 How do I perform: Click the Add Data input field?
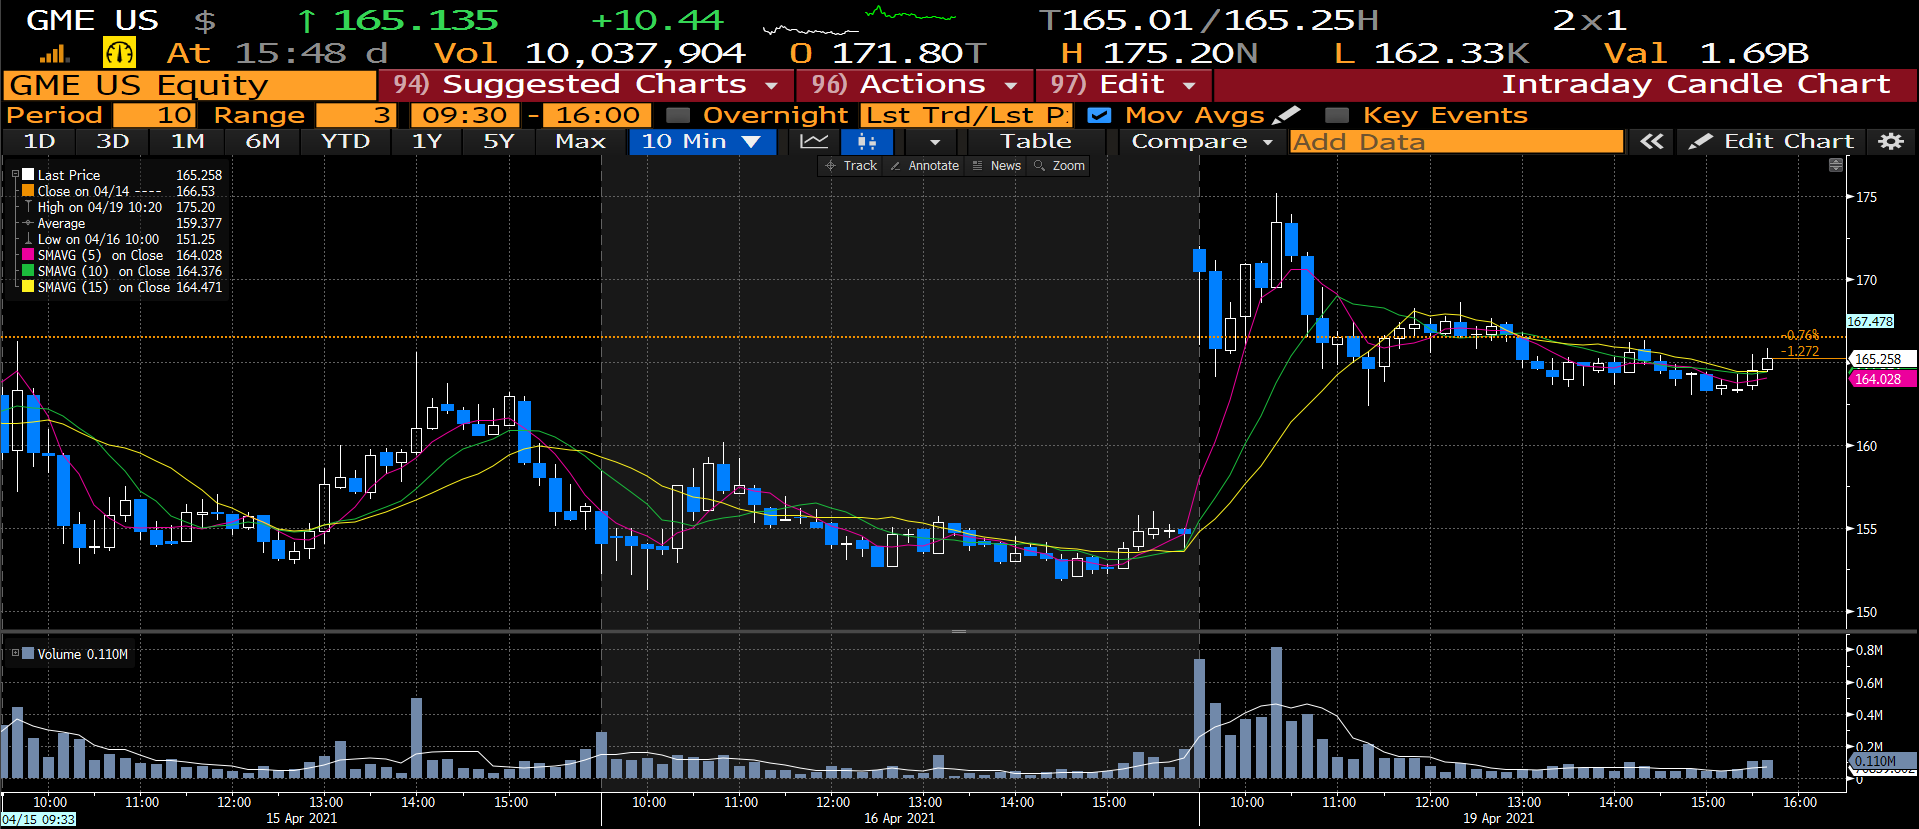(x=1456, y=142)
